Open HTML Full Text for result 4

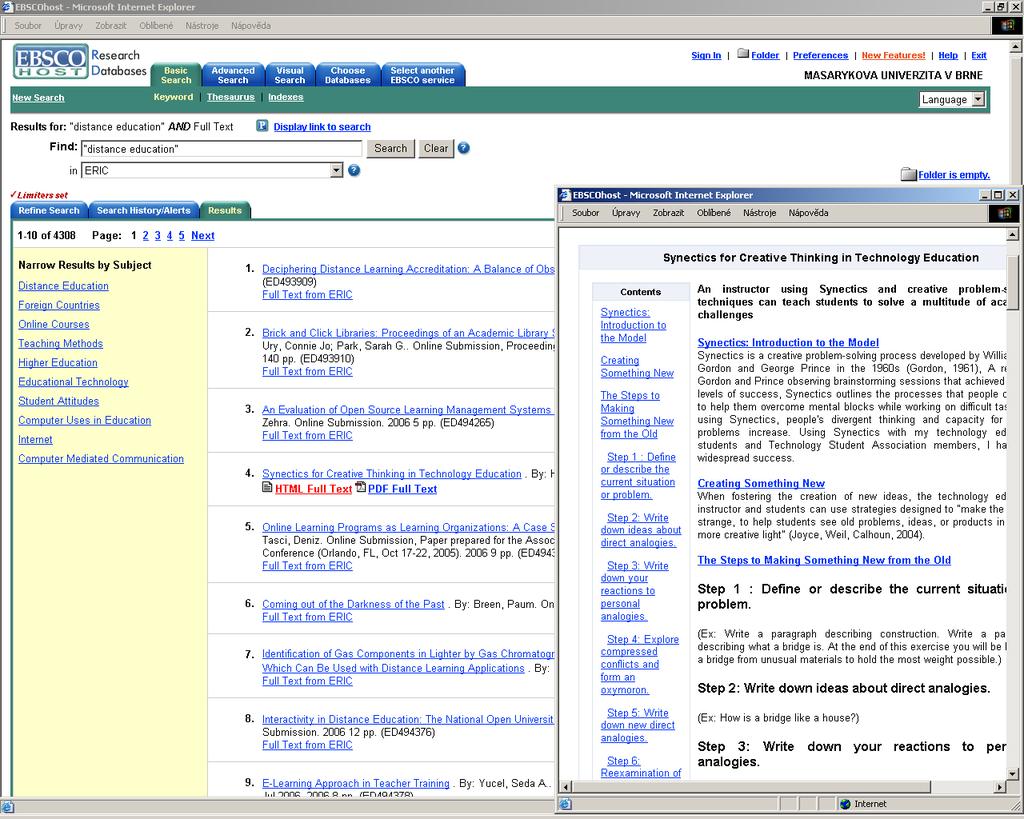coord(313,489)
